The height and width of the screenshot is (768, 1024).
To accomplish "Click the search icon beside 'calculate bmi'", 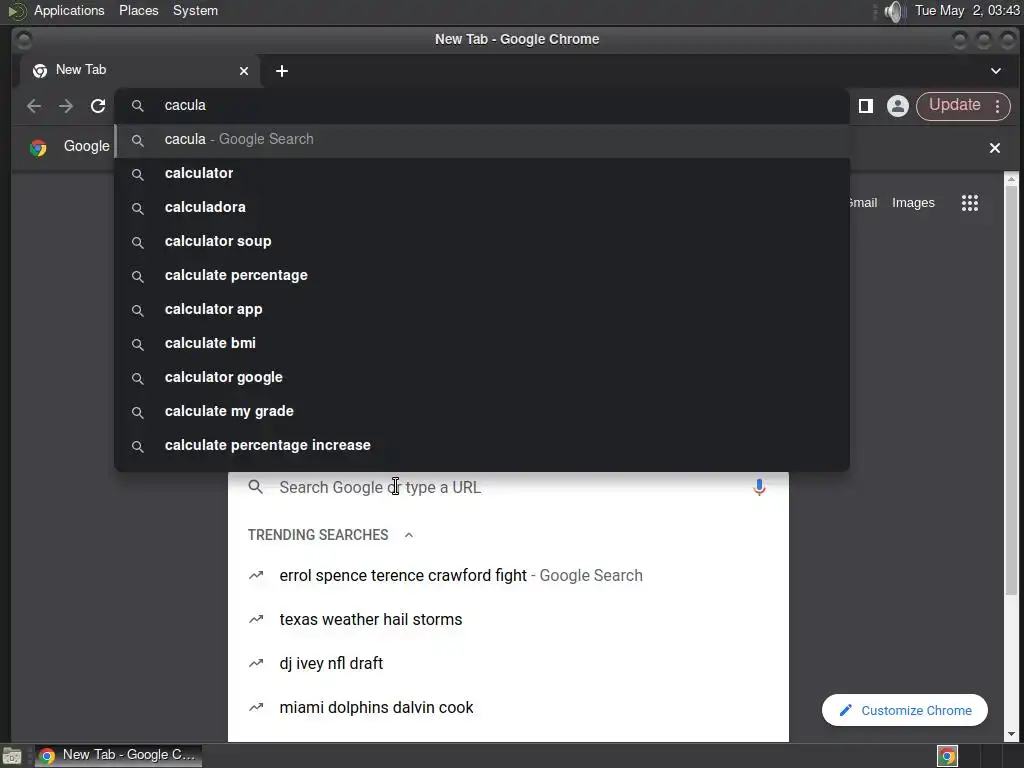I will tap(137, 344).
